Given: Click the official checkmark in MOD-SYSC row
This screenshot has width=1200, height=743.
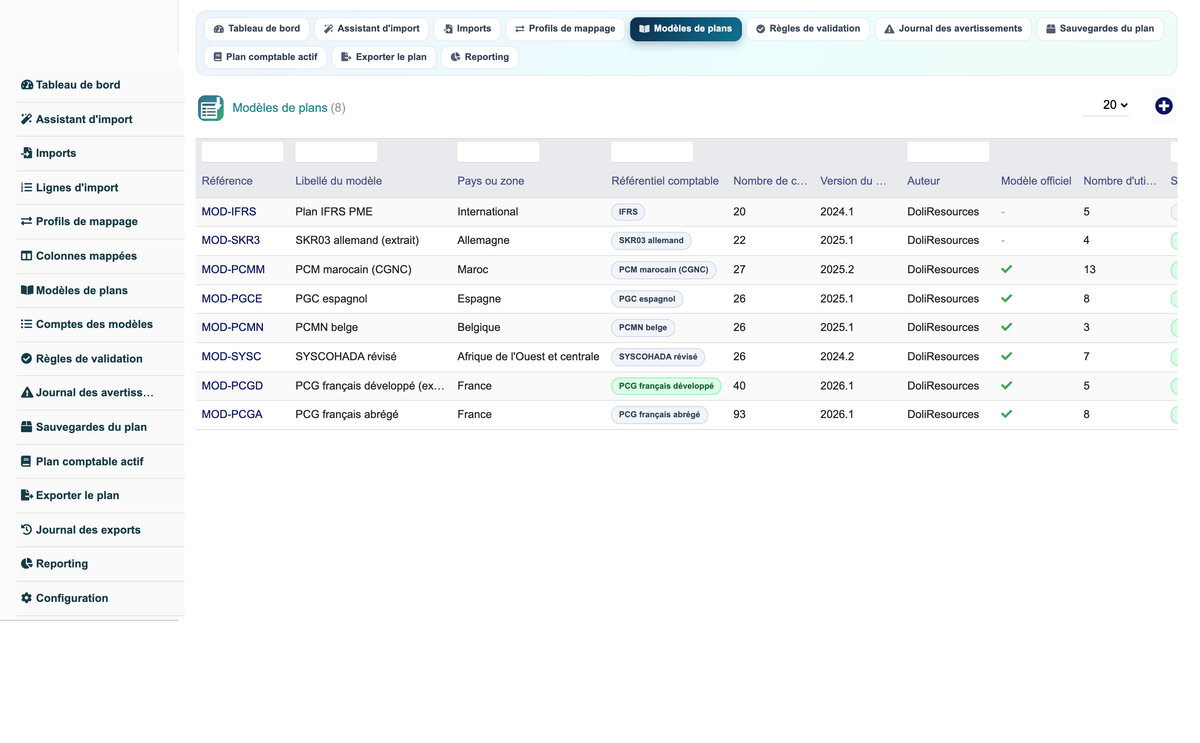Looking at the screenshot, I should point(1007,356).
